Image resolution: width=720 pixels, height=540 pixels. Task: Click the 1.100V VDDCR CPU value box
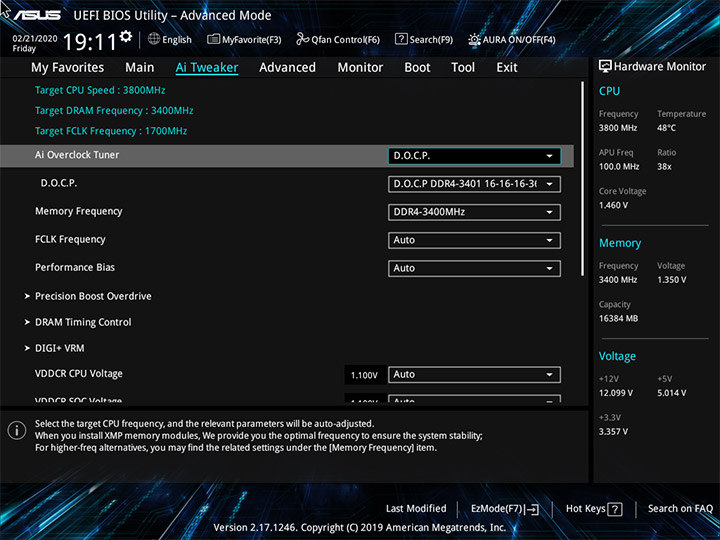pos(364,375)
